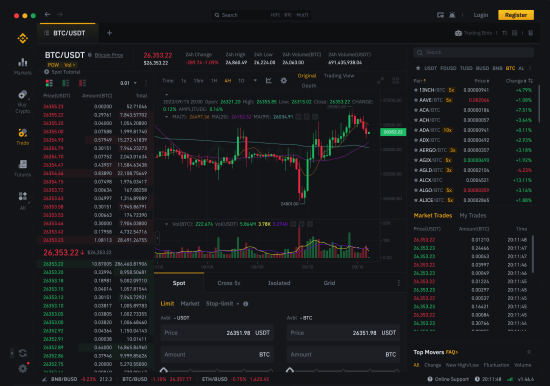Click the refresh icon in the sidebar

tap(23, 353)
